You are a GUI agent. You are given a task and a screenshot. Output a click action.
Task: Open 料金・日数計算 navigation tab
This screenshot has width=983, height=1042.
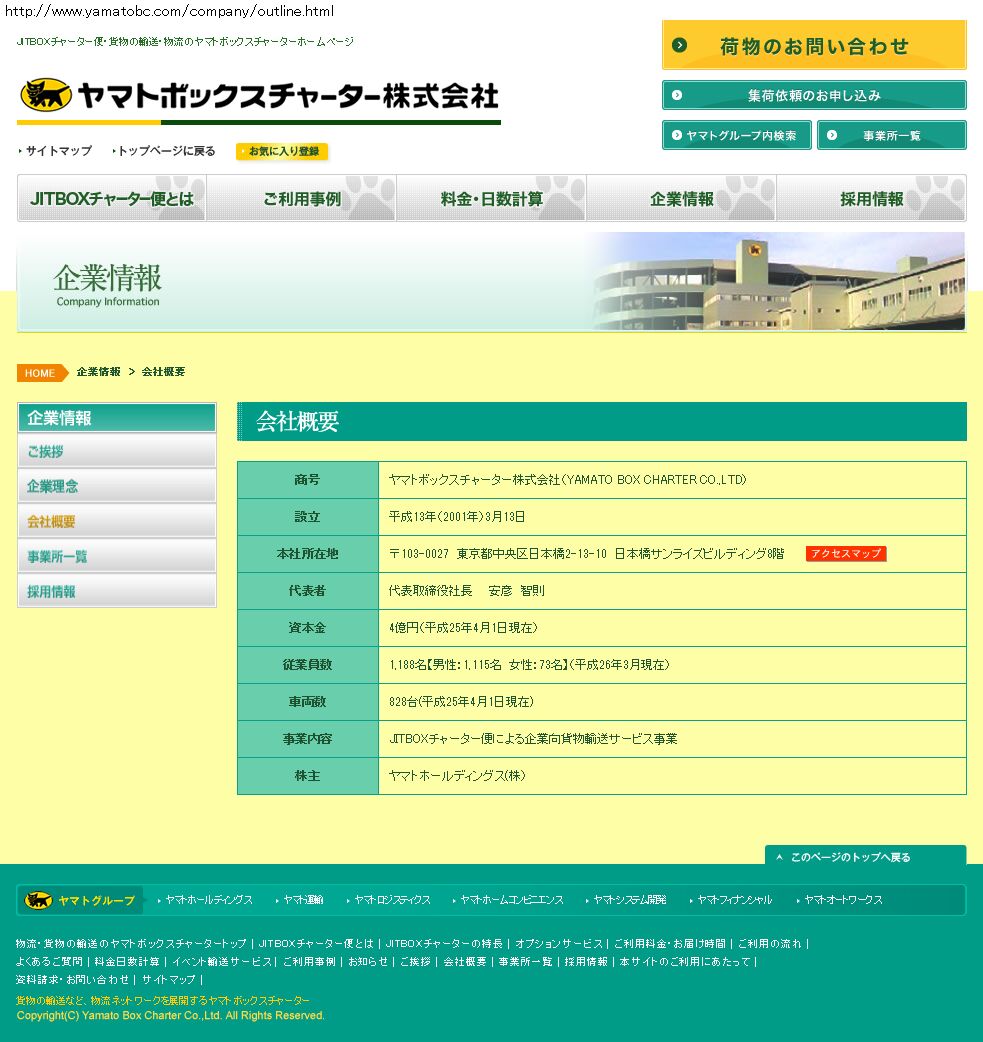tap(491, 198)
